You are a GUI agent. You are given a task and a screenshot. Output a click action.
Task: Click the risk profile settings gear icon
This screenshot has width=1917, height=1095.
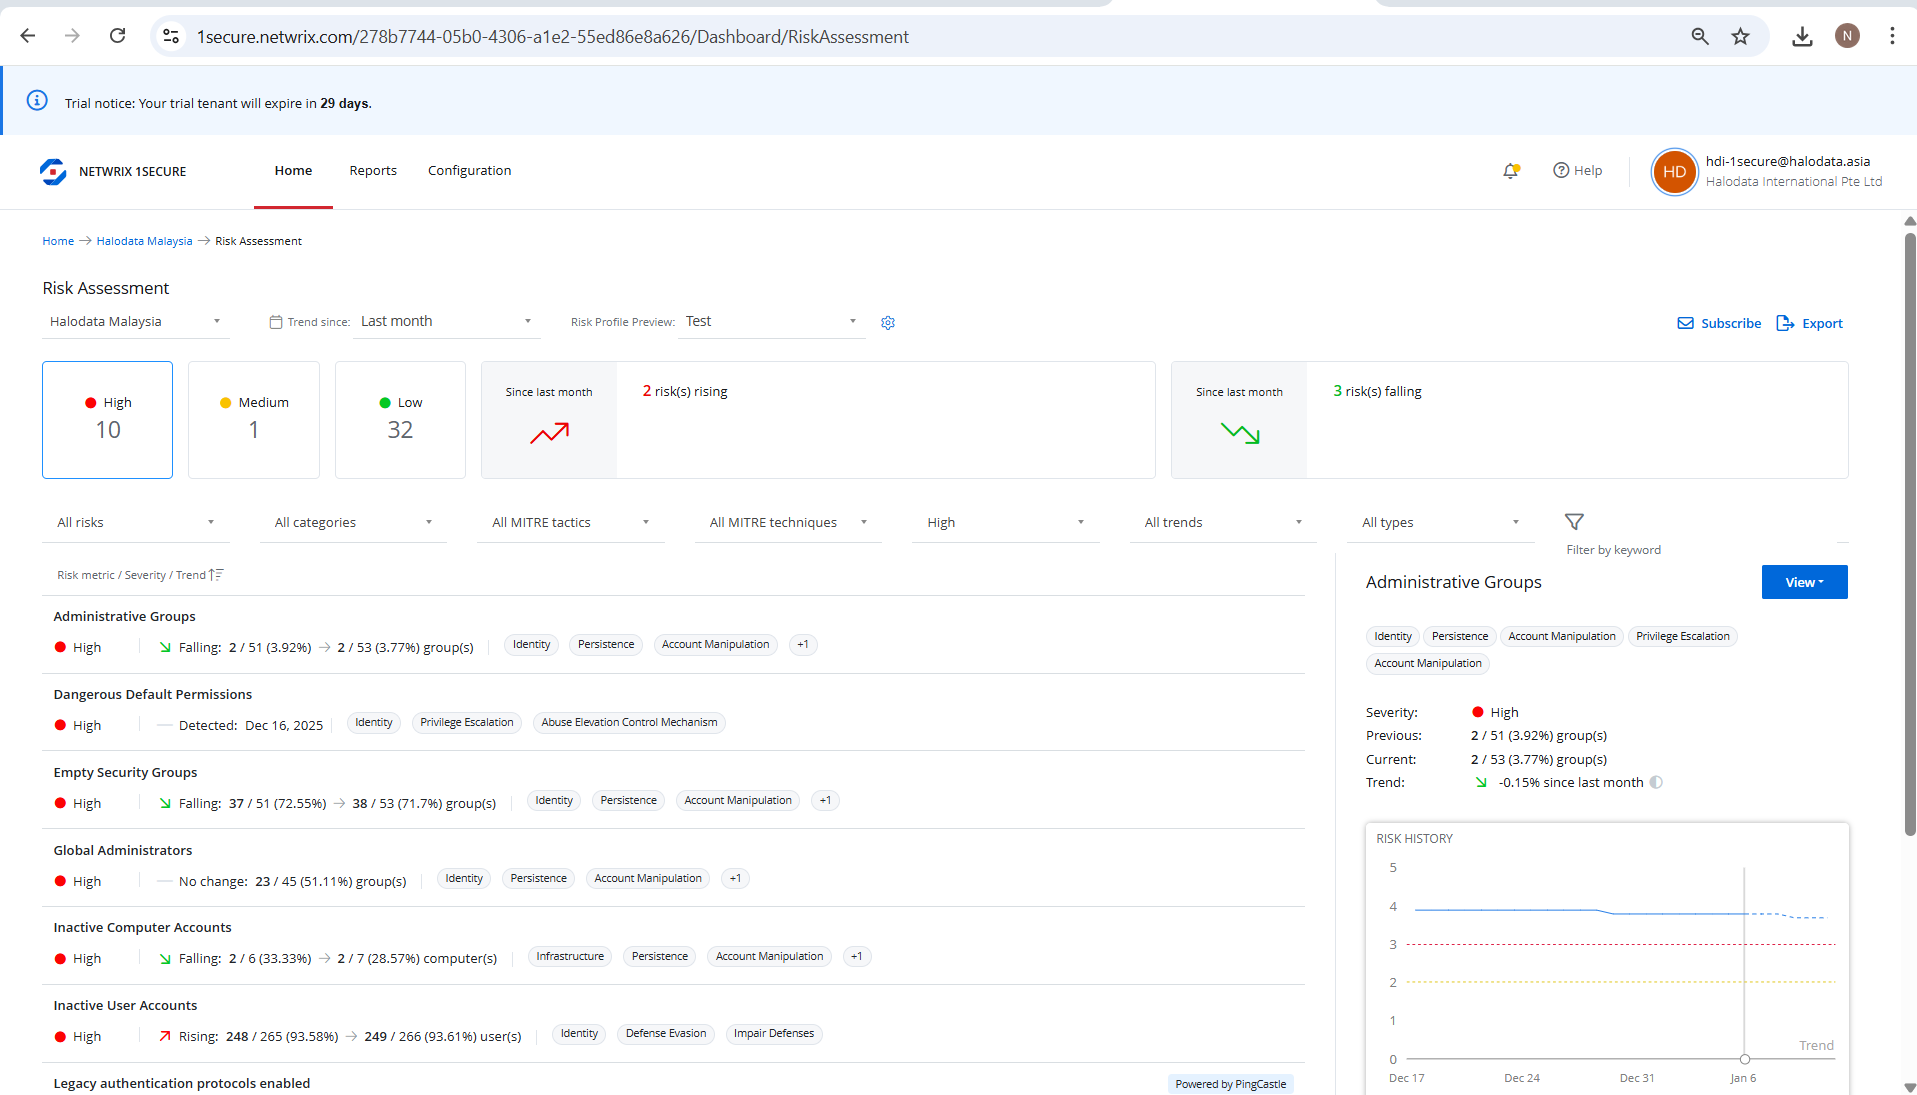[x=888, y=323]
